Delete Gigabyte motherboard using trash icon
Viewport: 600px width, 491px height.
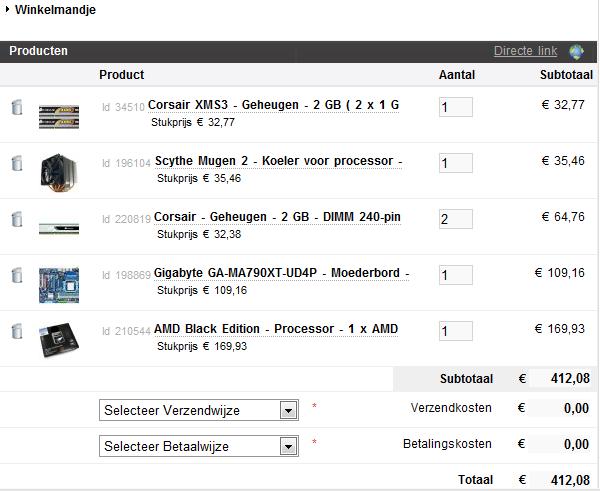click(17, 275)
